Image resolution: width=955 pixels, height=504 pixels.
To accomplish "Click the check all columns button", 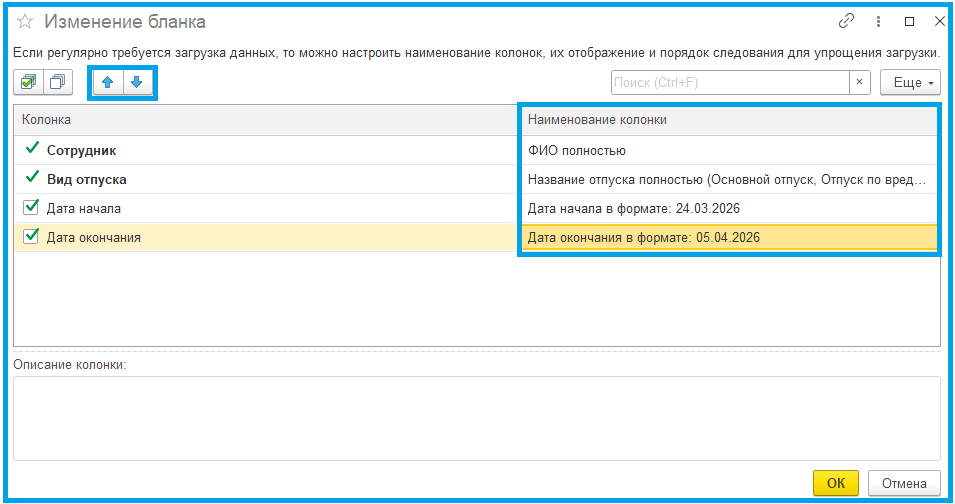I will tap(28, 83).
